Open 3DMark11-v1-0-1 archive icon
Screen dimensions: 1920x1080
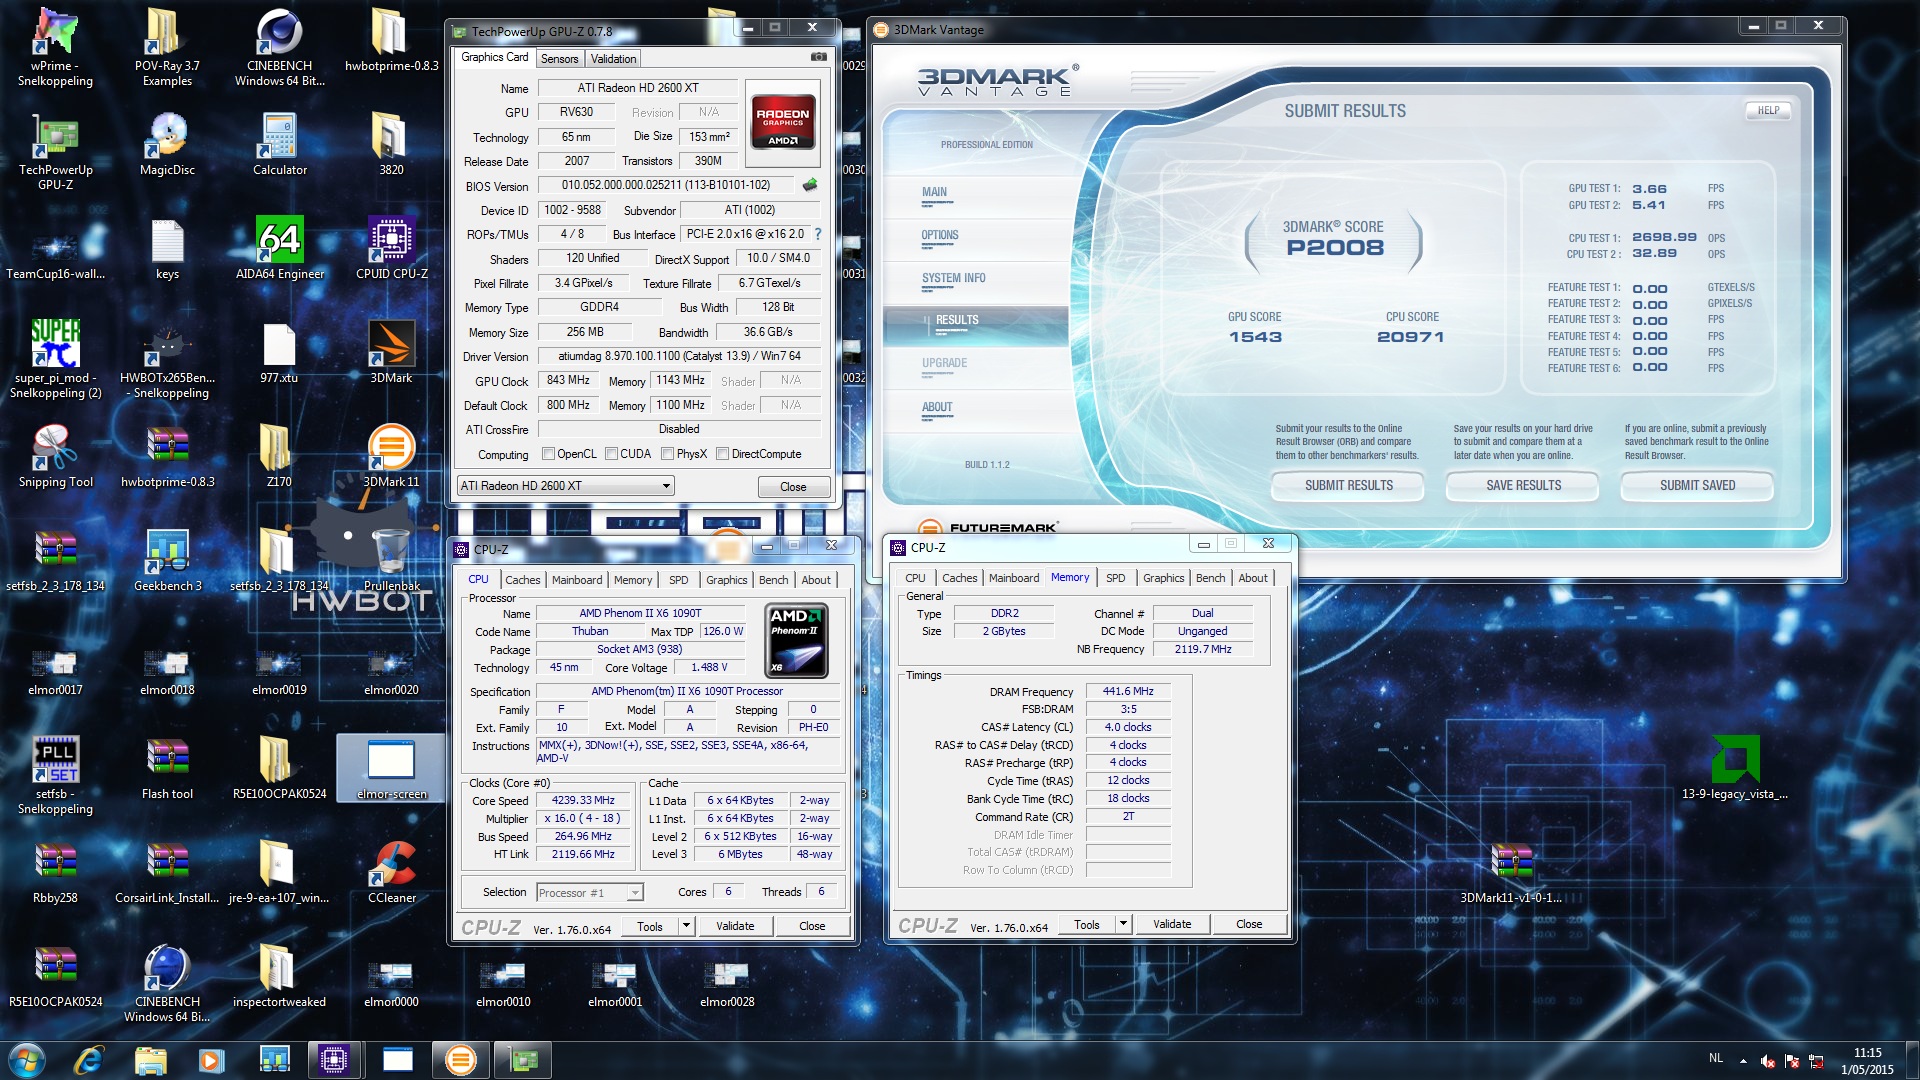click(1511, 872)
